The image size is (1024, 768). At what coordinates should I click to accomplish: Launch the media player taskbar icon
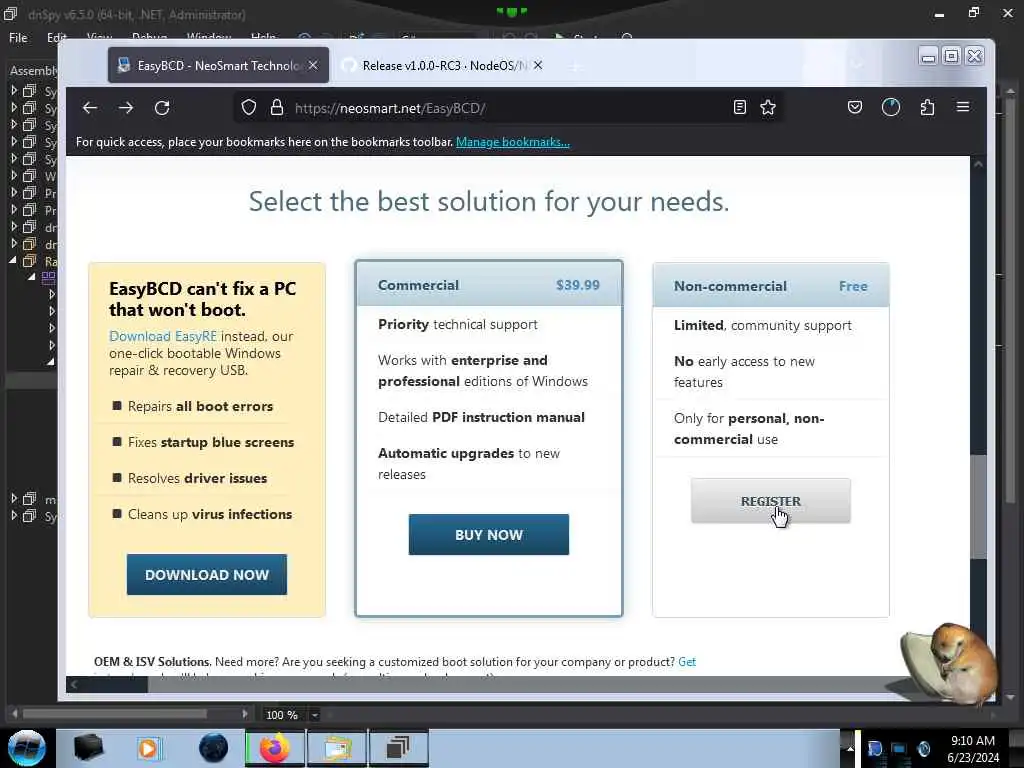click(x=149, y=748)
